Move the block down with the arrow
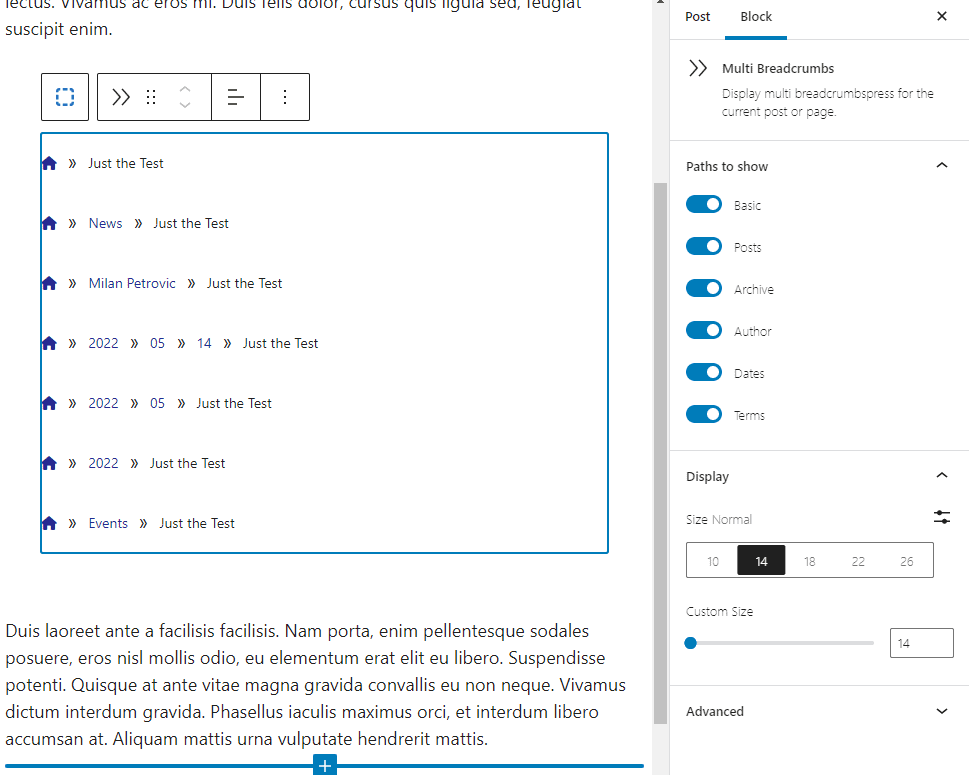The image size is (969, 775). [x=185, y=105]
